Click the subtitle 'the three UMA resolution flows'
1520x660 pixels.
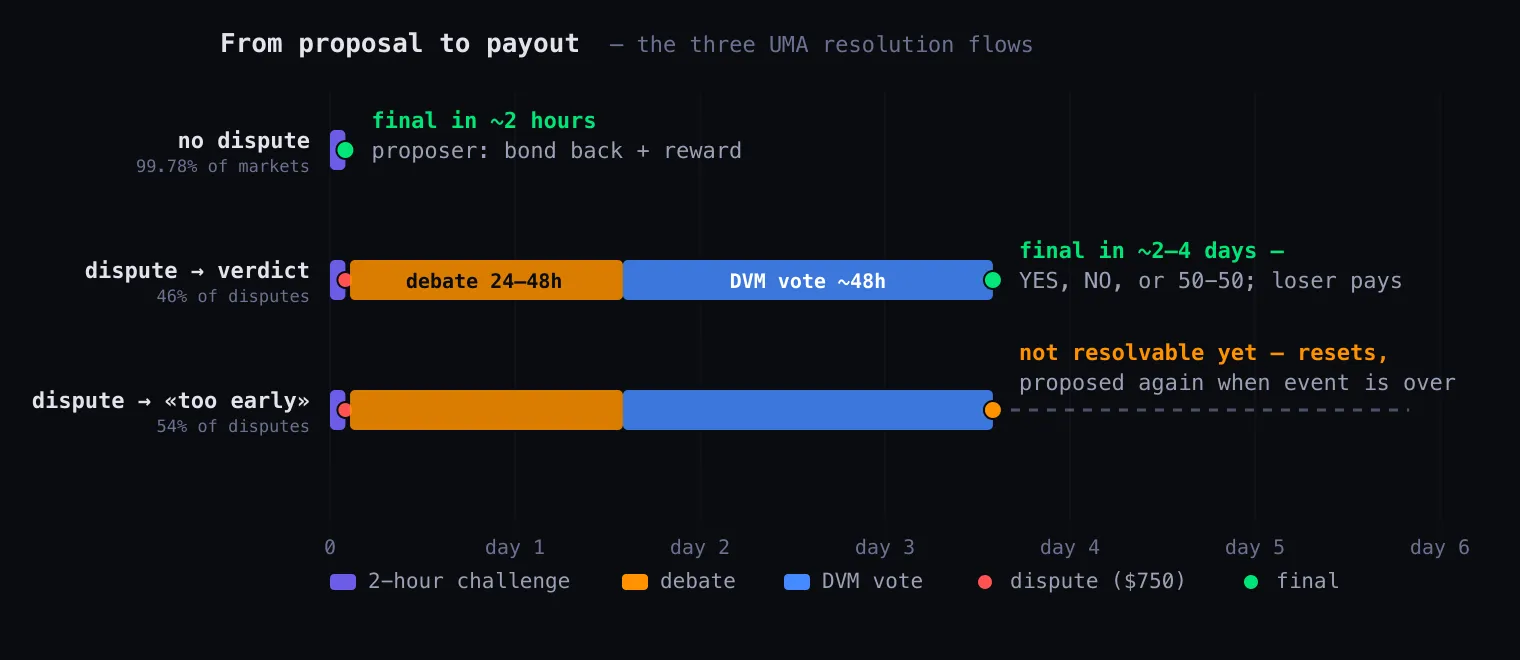click(x=835, y=45)
